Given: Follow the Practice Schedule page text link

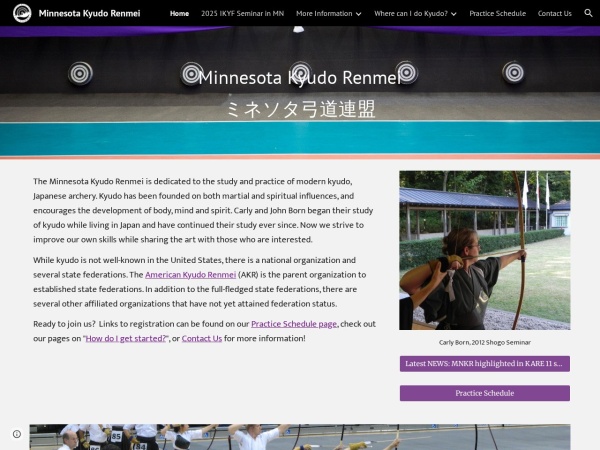Looking at the screenshot, I should pyautogui.click(x=294, y=324).
